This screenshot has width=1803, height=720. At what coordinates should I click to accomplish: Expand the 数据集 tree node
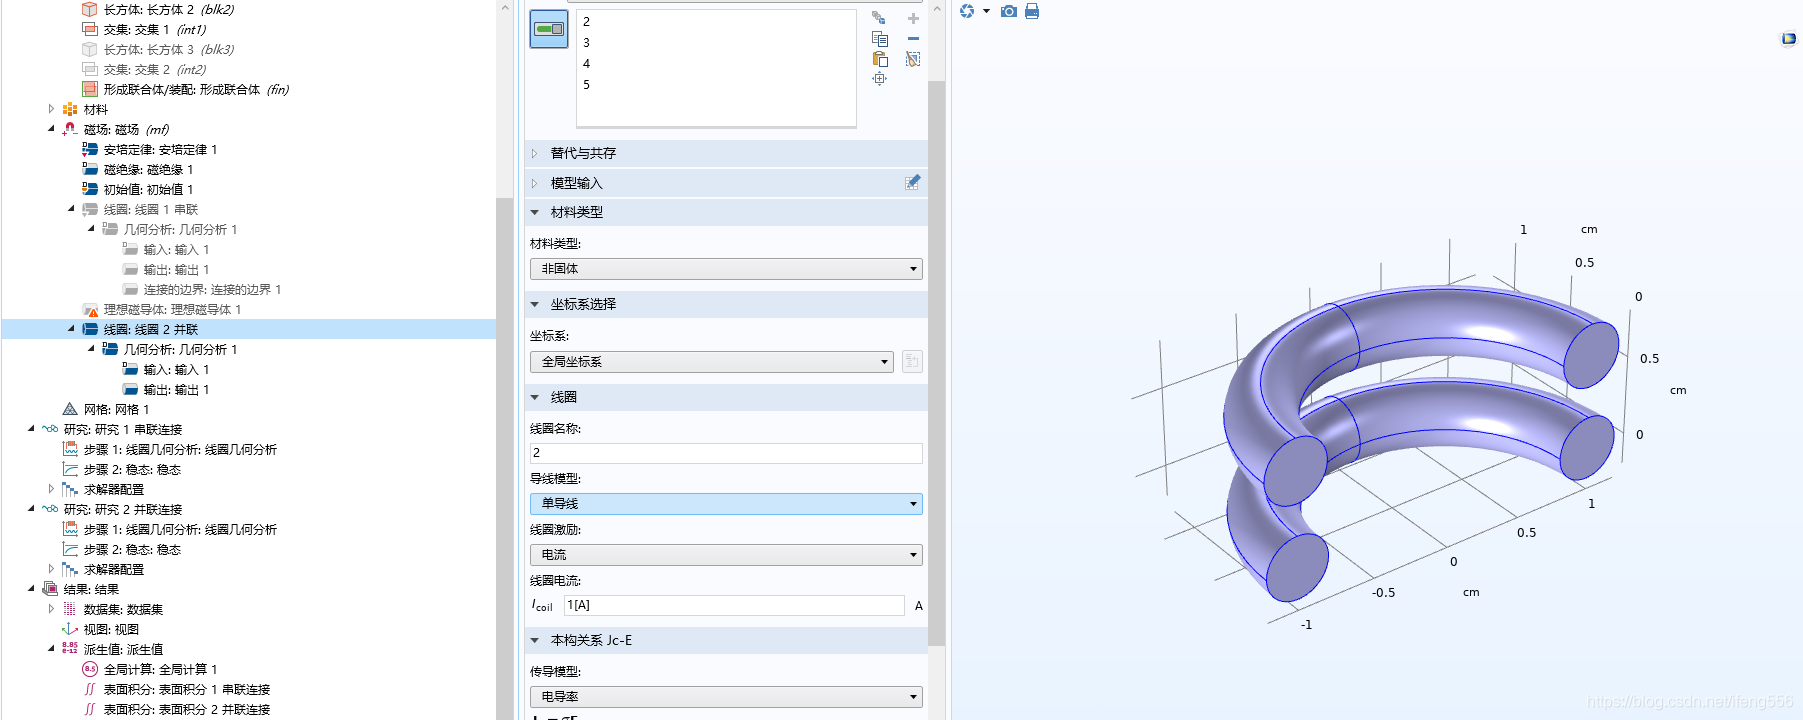click(51, 609)
